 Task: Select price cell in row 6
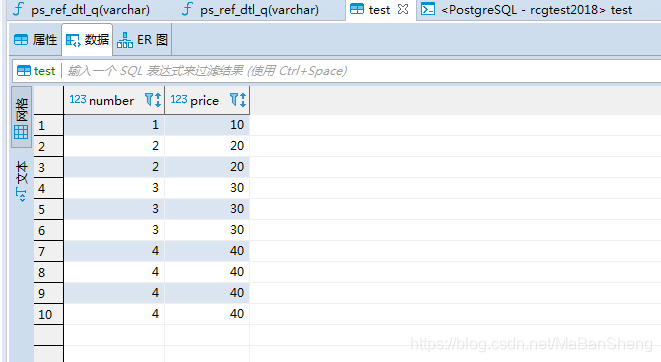(207, 230)
